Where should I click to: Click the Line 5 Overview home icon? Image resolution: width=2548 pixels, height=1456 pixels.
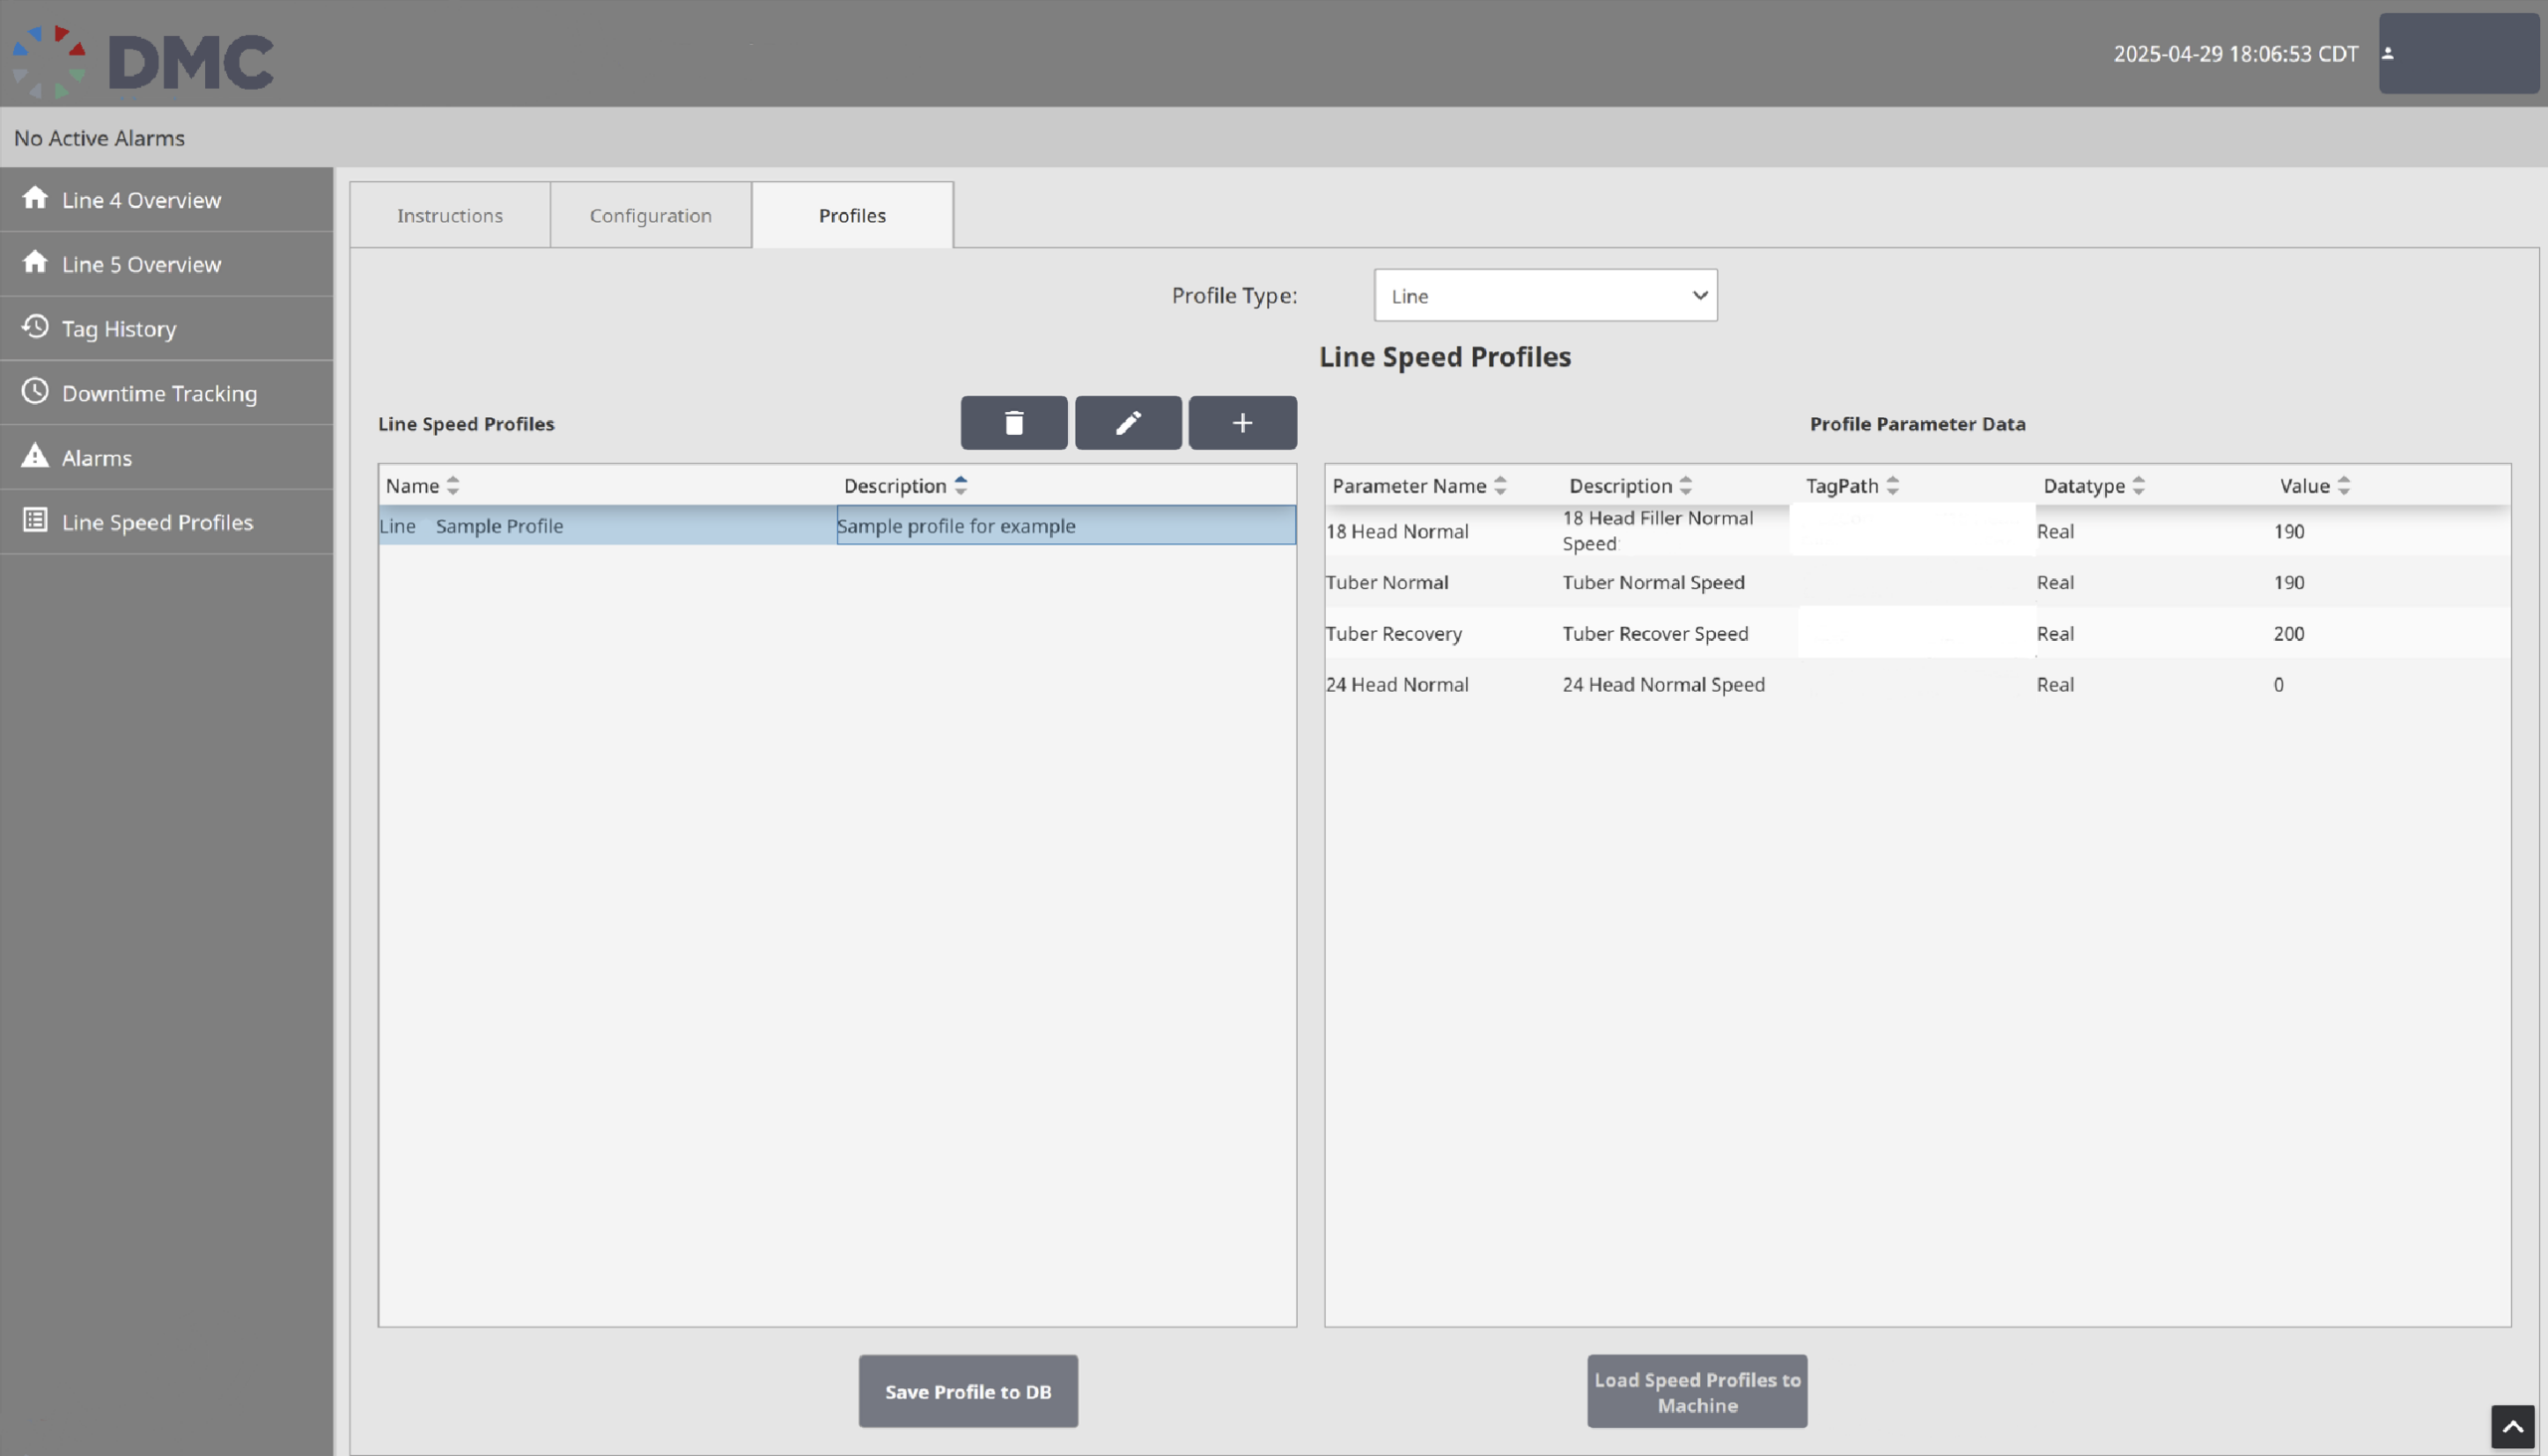(35, 262)
